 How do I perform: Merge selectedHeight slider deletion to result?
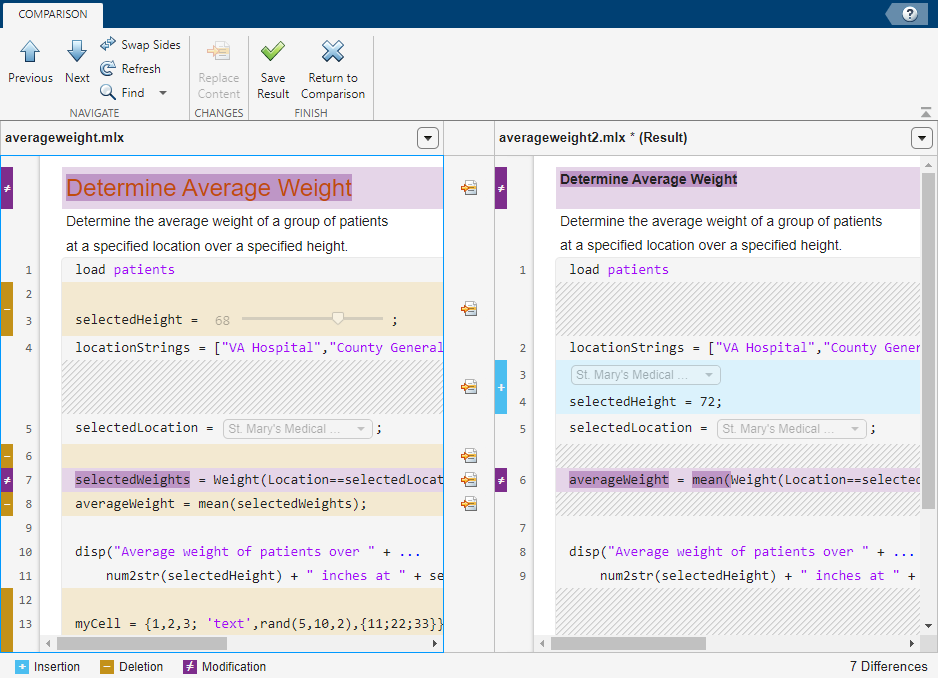click(x=468, y=309)
